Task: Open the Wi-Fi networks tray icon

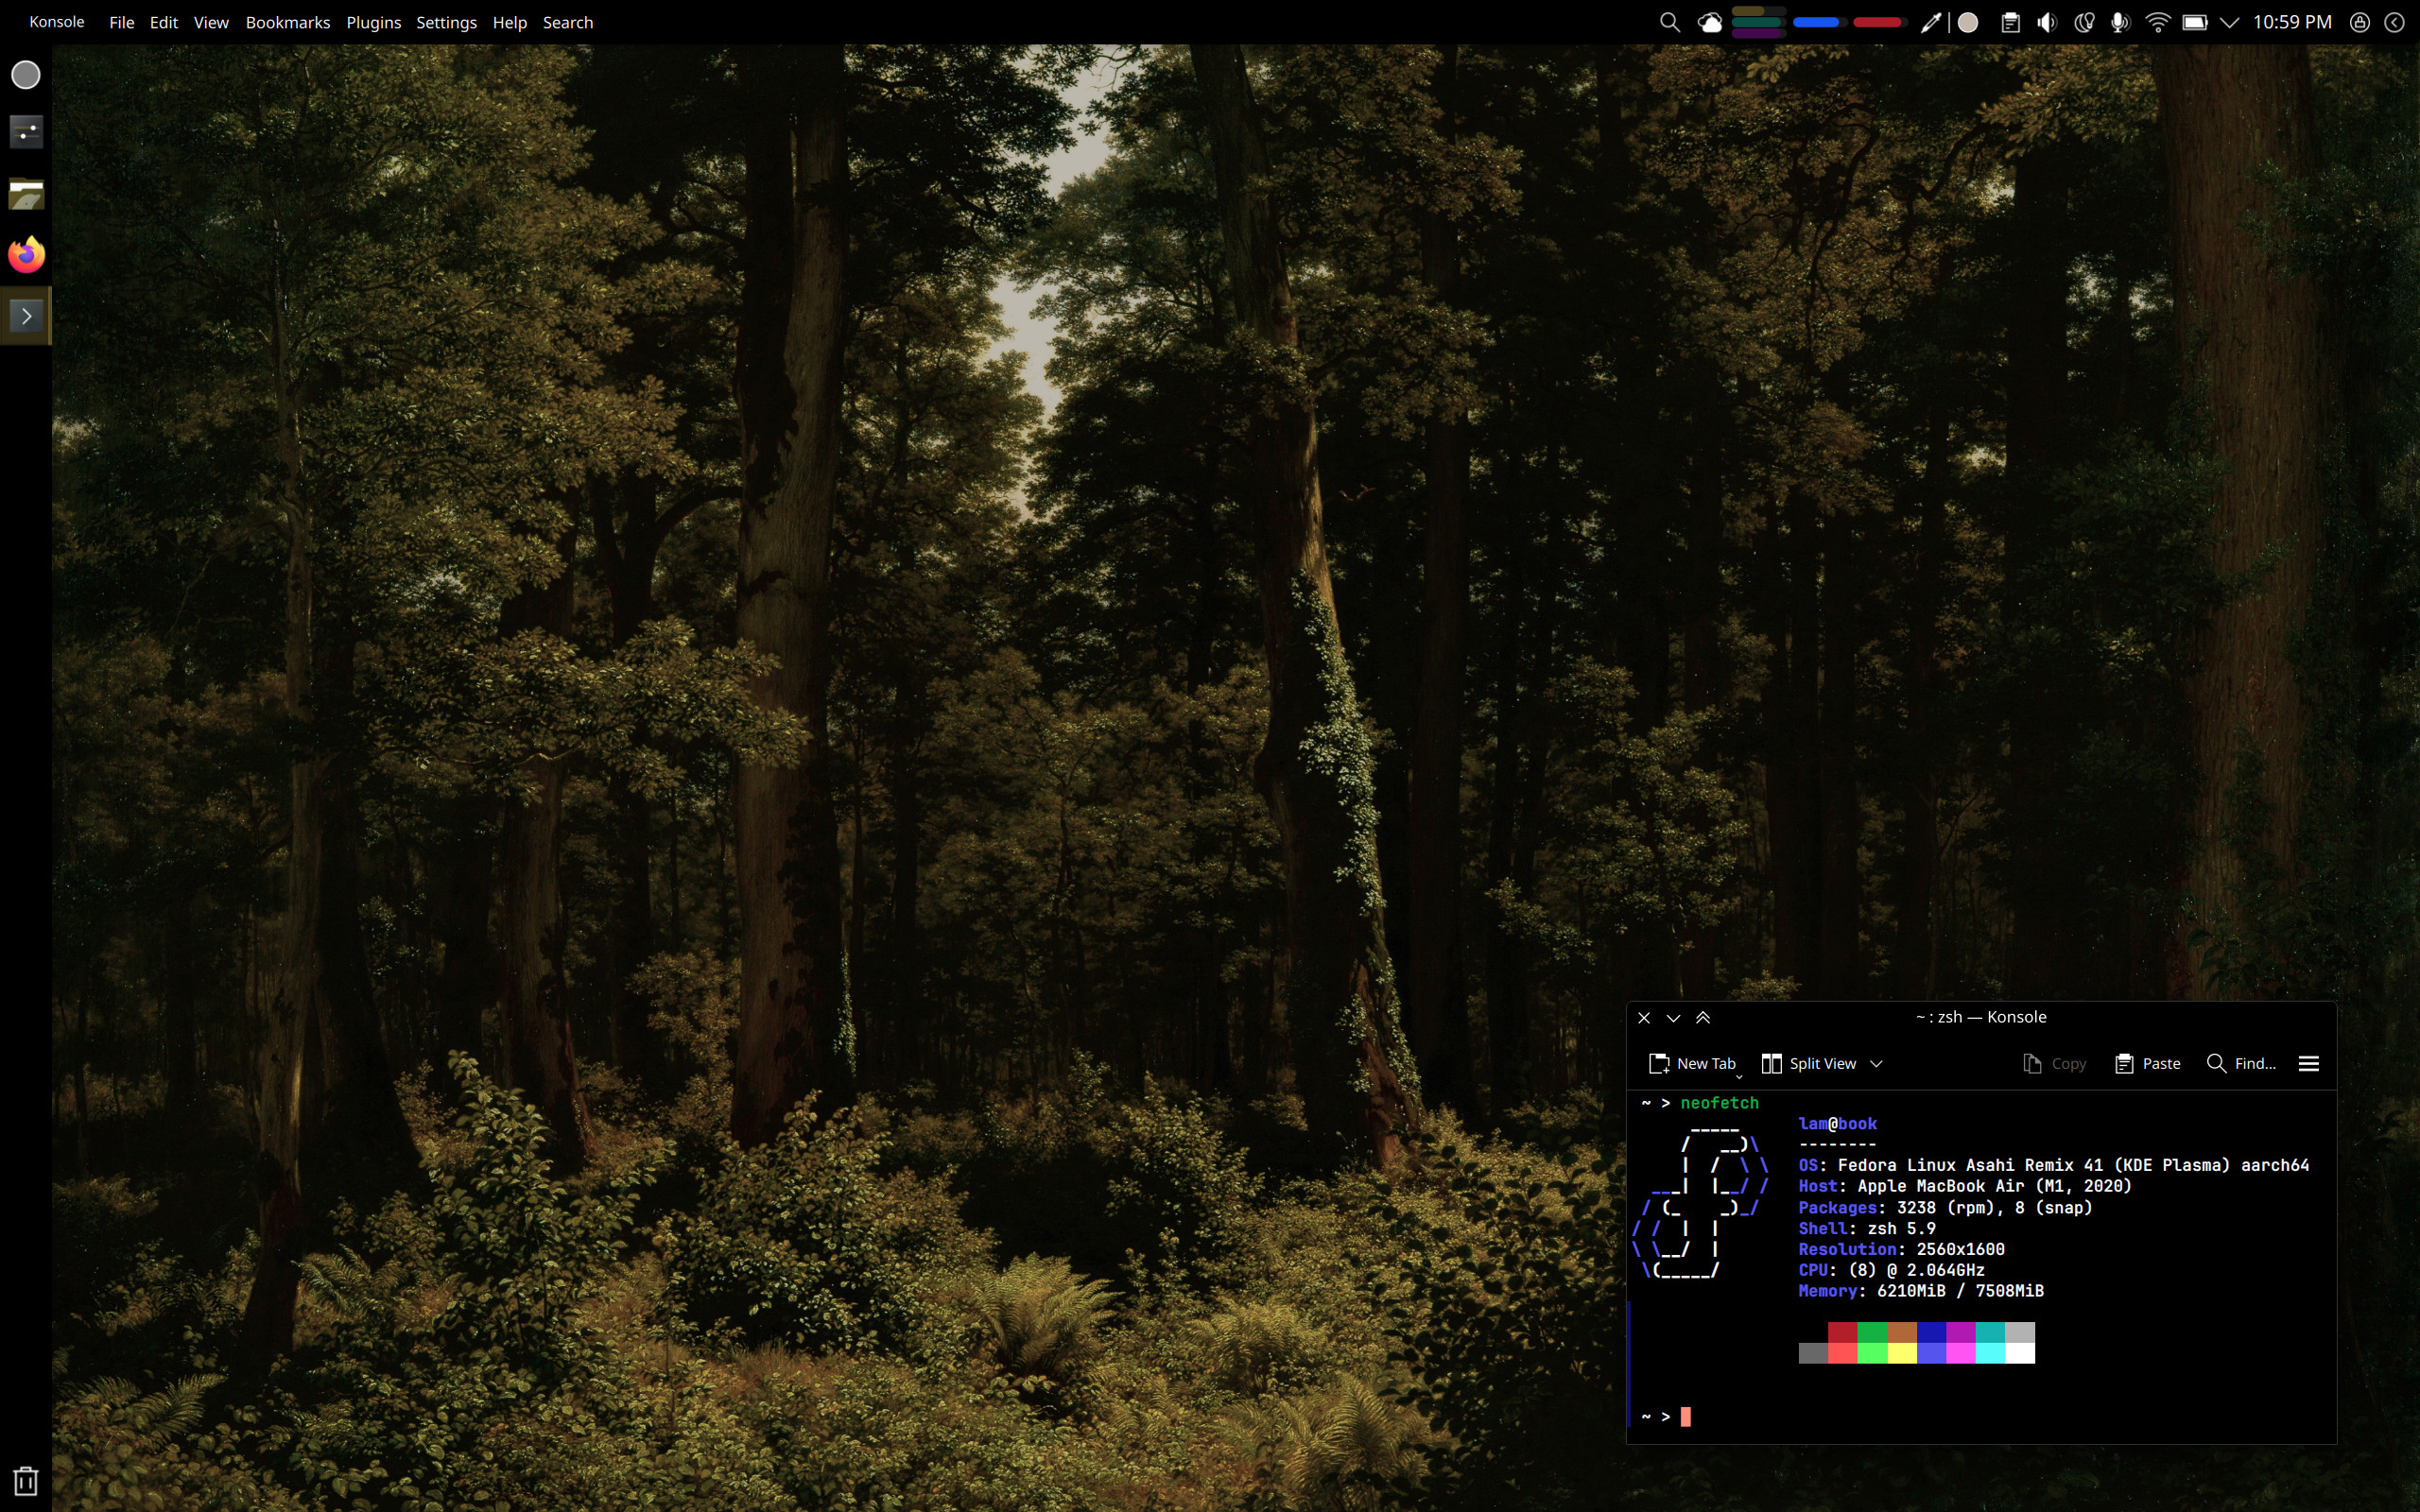Action: (2158, 22)
